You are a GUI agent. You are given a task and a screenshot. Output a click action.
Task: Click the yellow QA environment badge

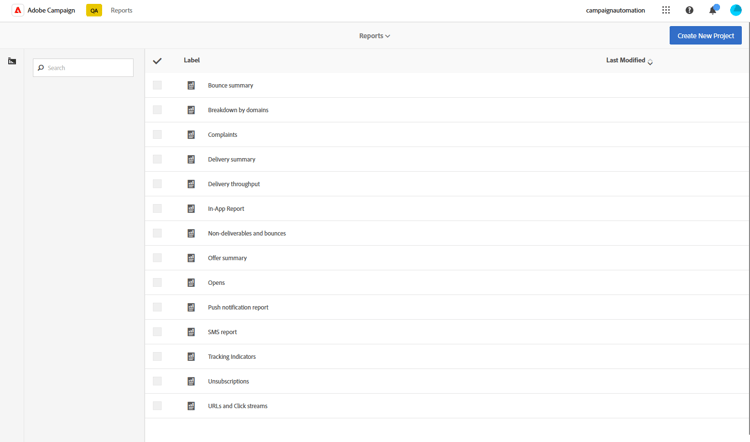click(94, 10)
